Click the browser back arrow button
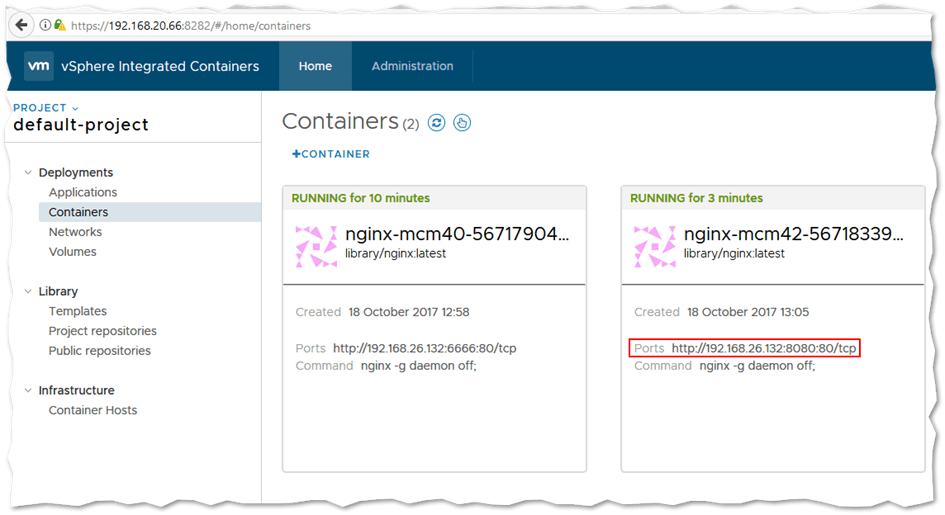Viewport: 945px width, 515px height. click(21, 25)
